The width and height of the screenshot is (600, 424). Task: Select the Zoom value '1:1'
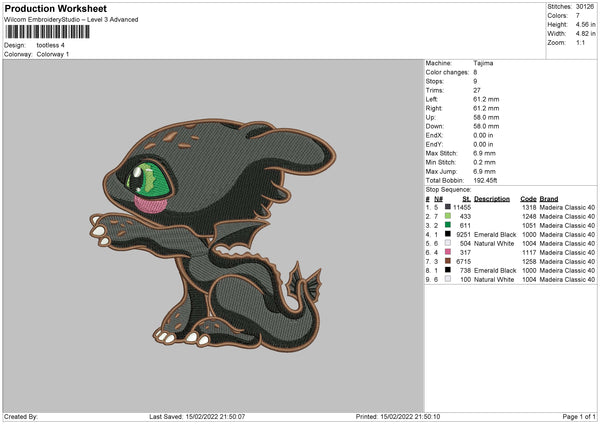coord(580,42)
